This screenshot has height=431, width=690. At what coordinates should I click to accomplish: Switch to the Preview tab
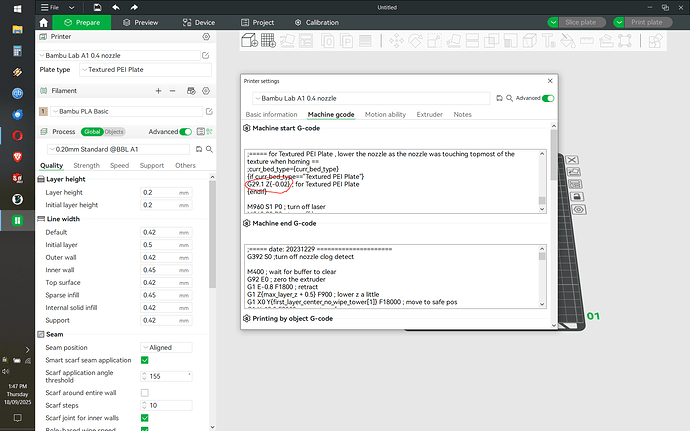click(140, 22)
